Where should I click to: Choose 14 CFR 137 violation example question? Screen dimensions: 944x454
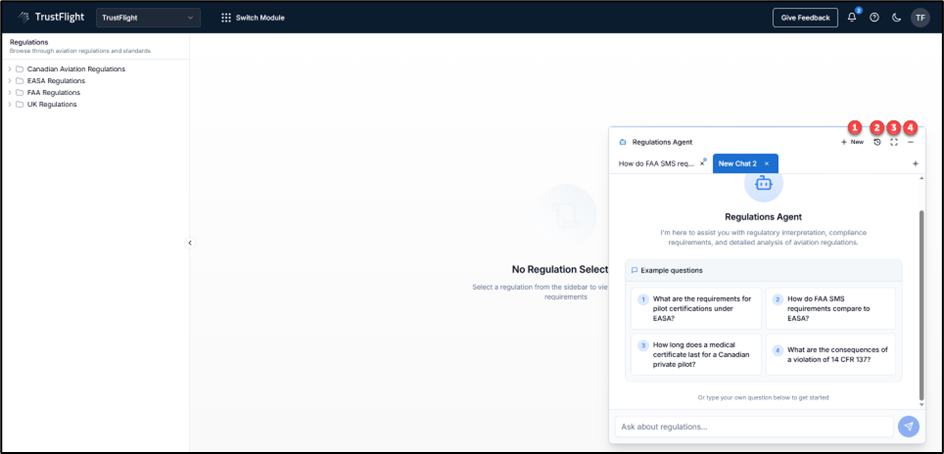click(831, 355)
